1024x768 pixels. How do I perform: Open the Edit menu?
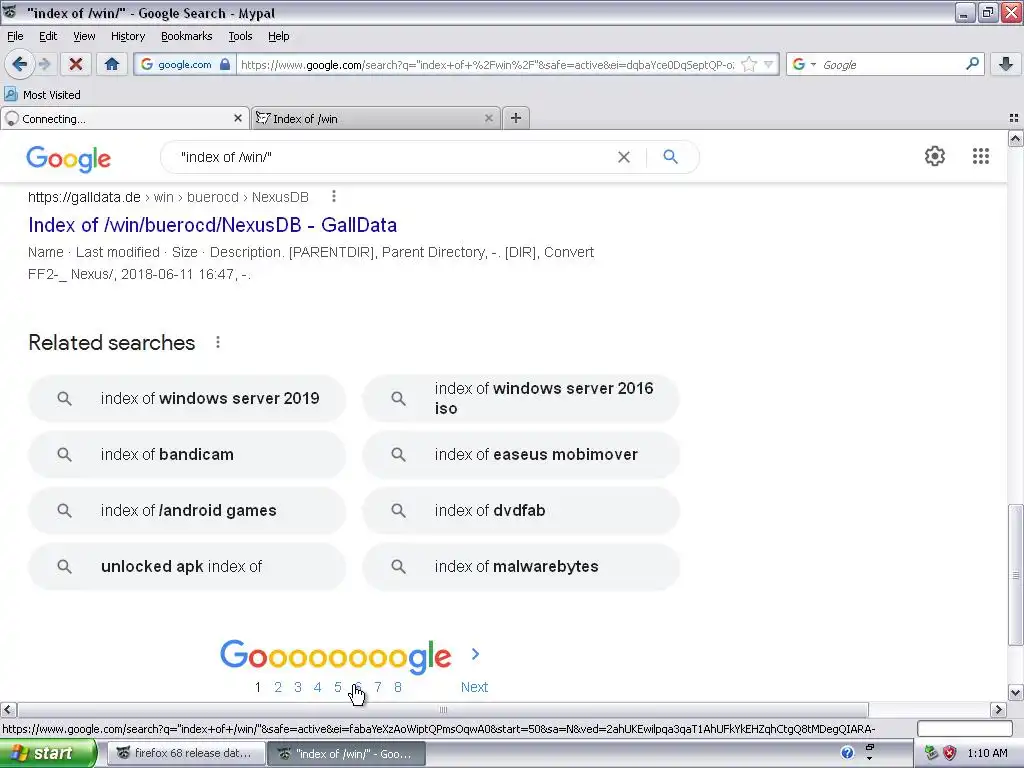pyautogui.click(x=48, y=36)
